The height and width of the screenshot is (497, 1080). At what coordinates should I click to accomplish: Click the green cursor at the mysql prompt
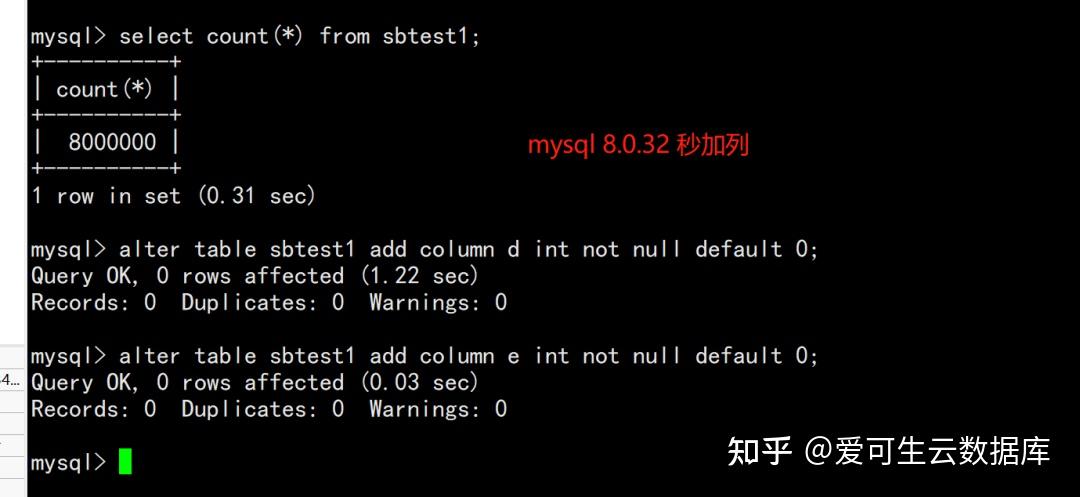pos(125,461)
